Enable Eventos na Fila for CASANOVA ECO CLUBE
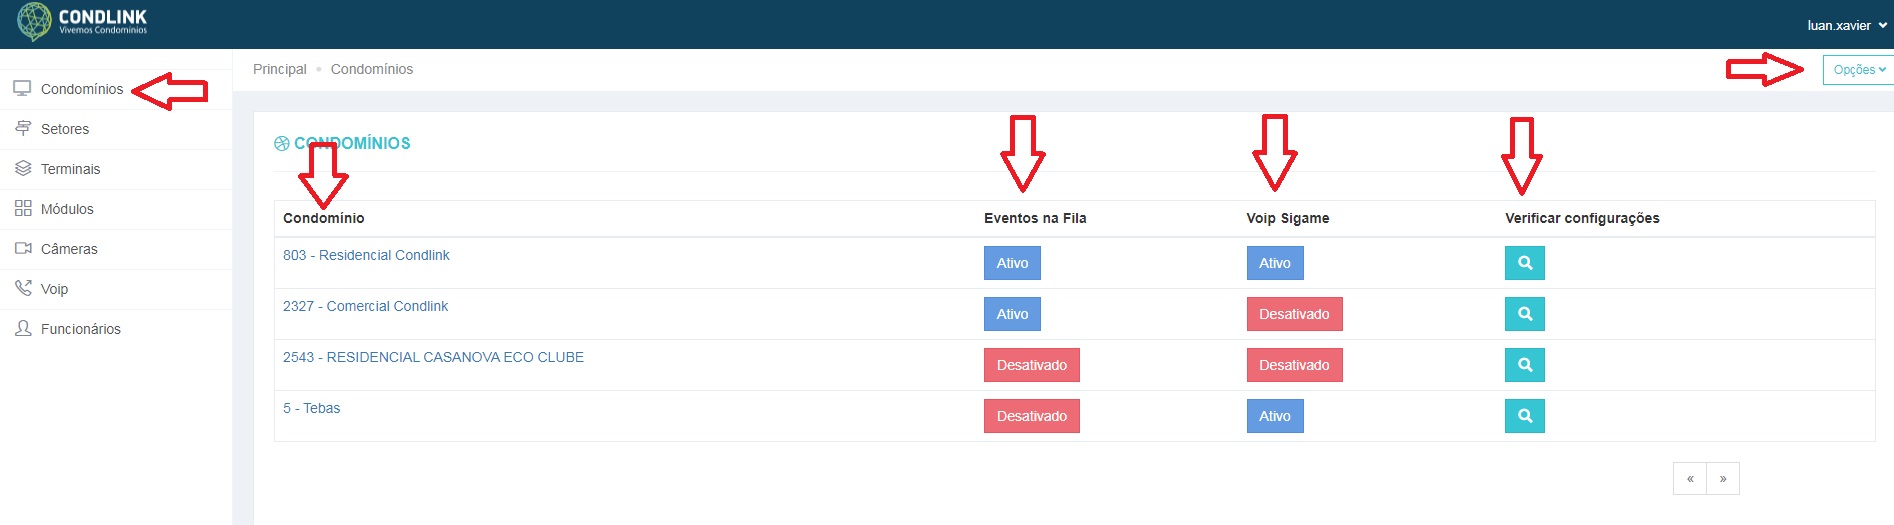 pyautogui.click(x=1032, y=365)
